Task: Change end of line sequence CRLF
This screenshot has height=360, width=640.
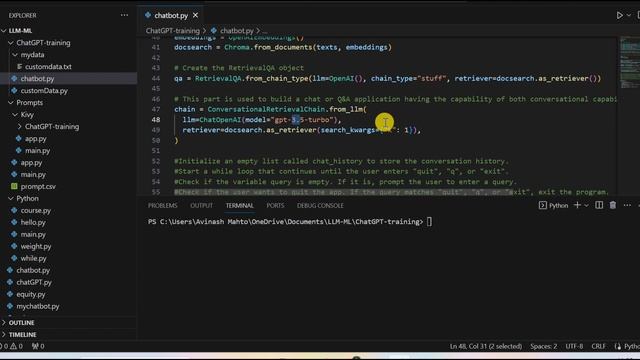Action: [598, 347]
